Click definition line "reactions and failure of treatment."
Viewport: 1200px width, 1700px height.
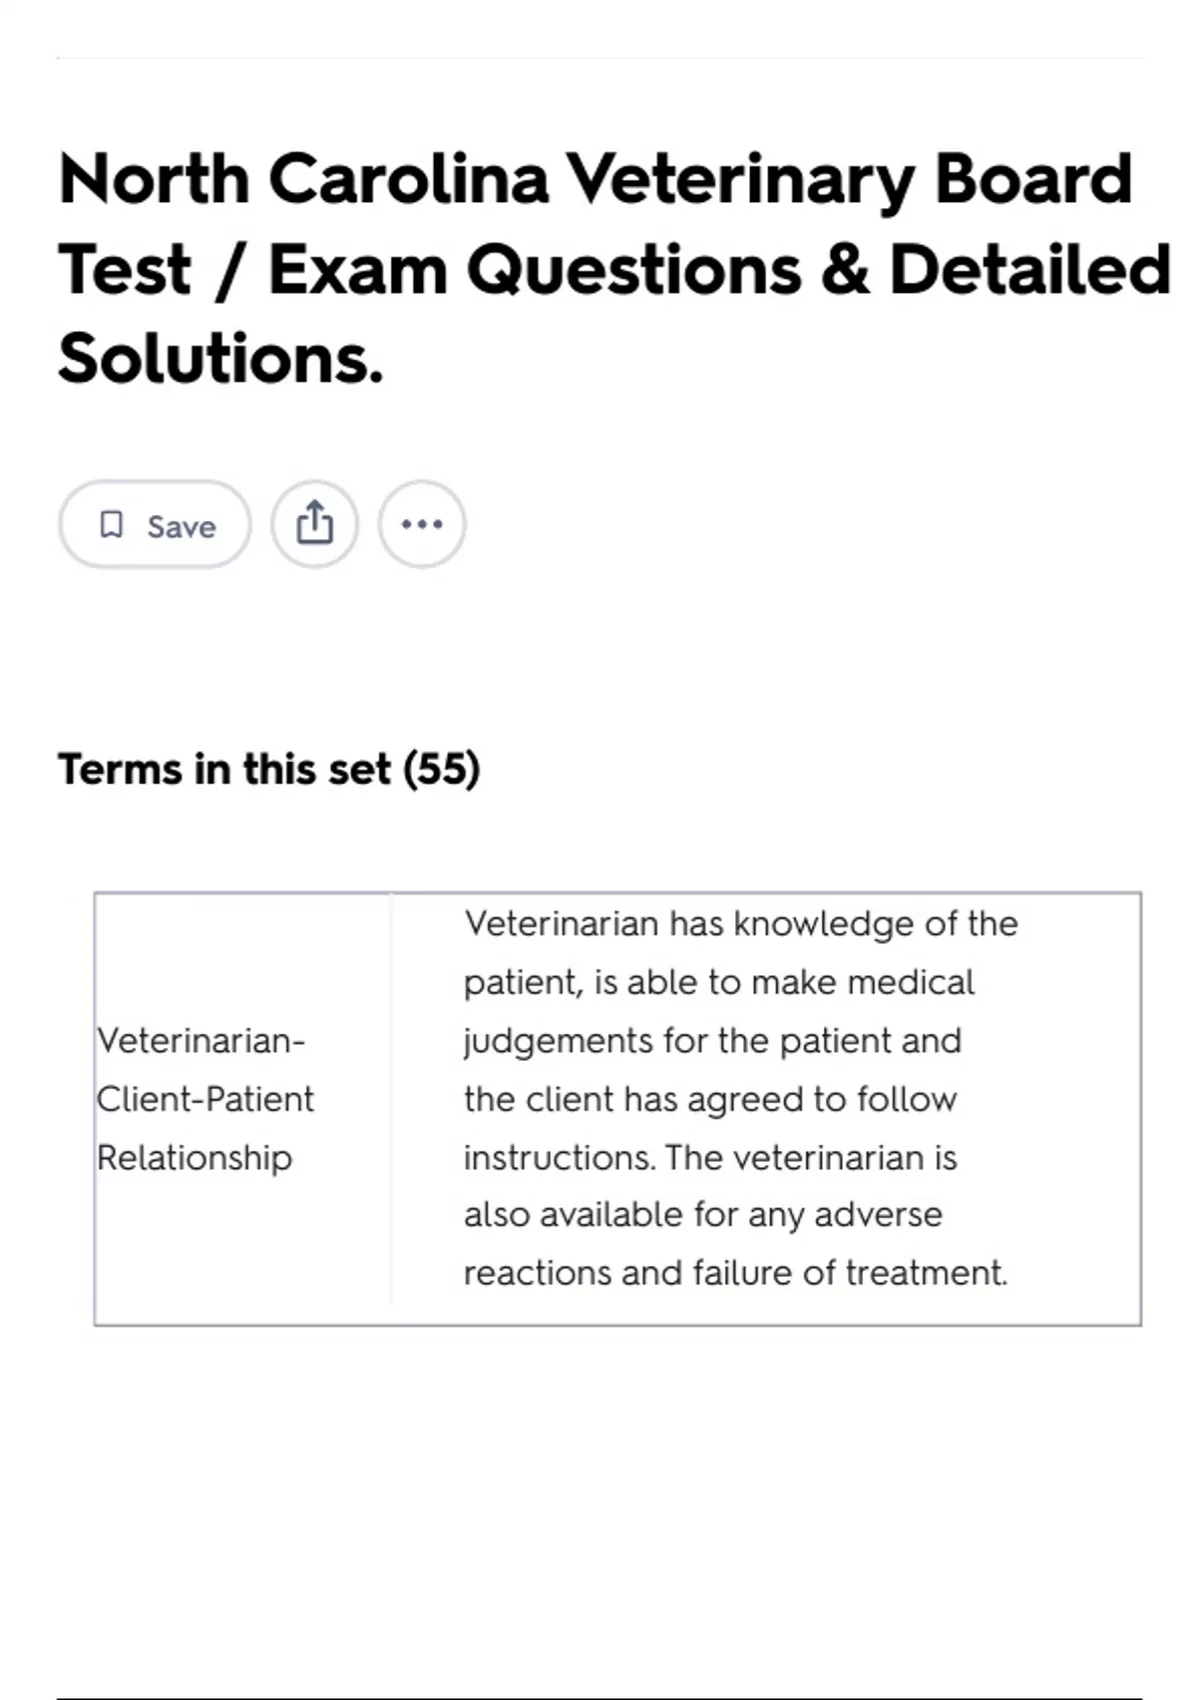[735, 1272]
